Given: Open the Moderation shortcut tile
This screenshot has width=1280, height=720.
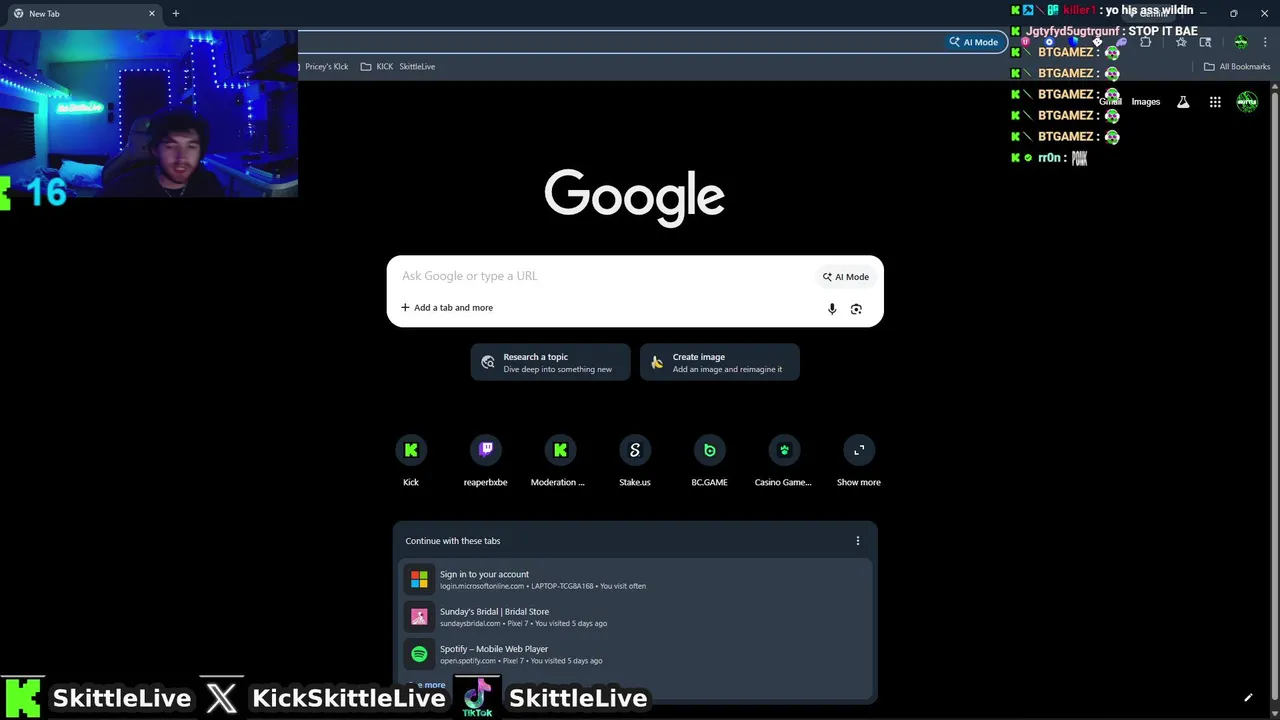Looking at the screenshot, I should coord(560,461).
